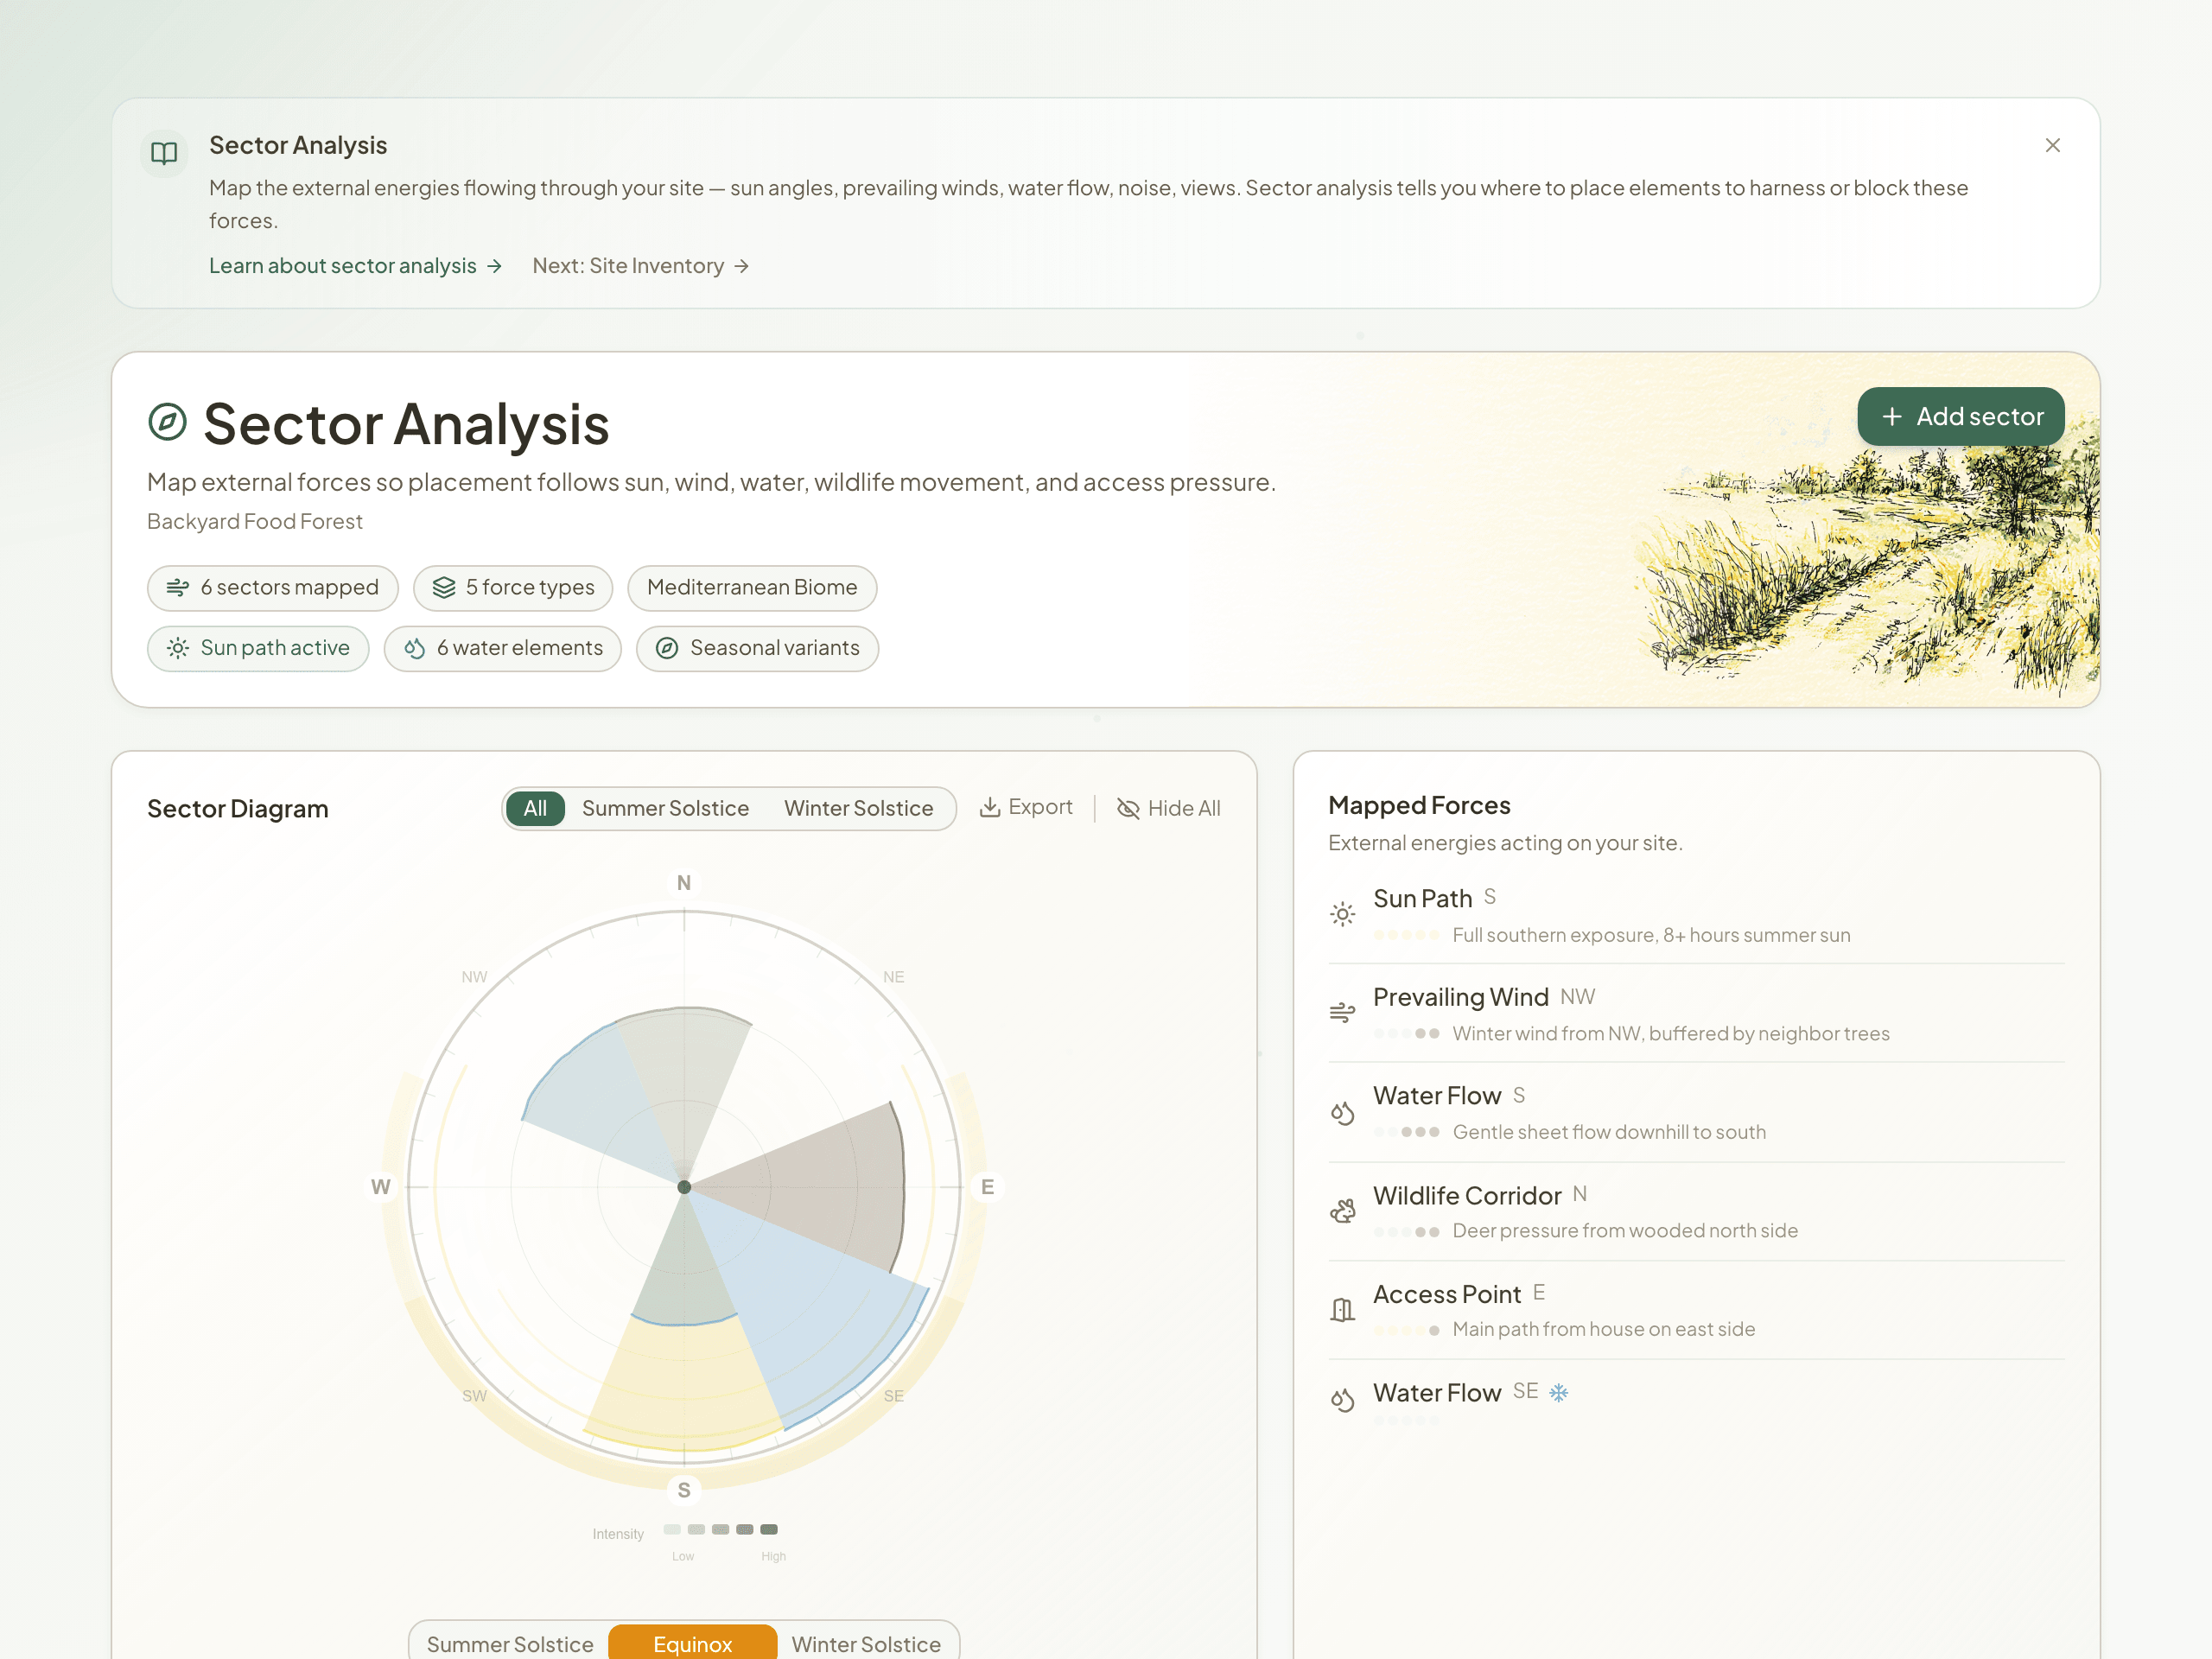Click the gate icon beside Access Point
The height and width of the screenshot is (1659, 2212).
[1343, 1309]
